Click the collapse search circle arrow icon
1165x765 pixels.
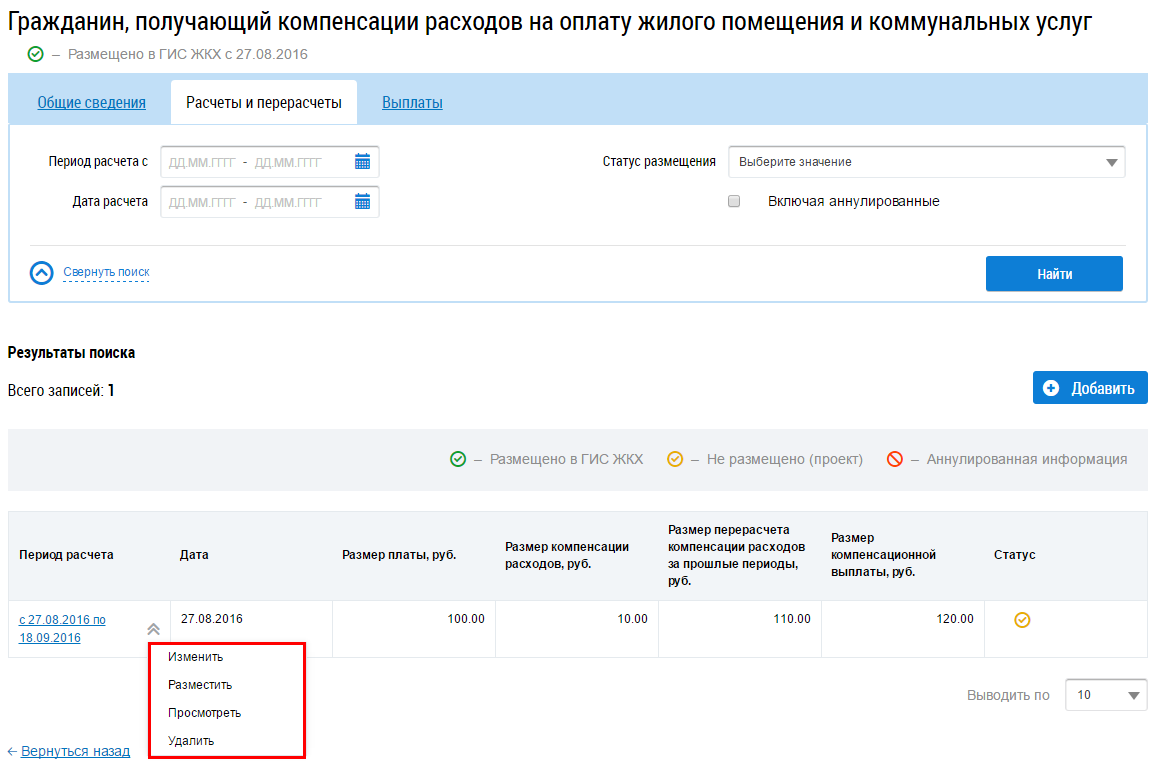[x=42, y=273]
